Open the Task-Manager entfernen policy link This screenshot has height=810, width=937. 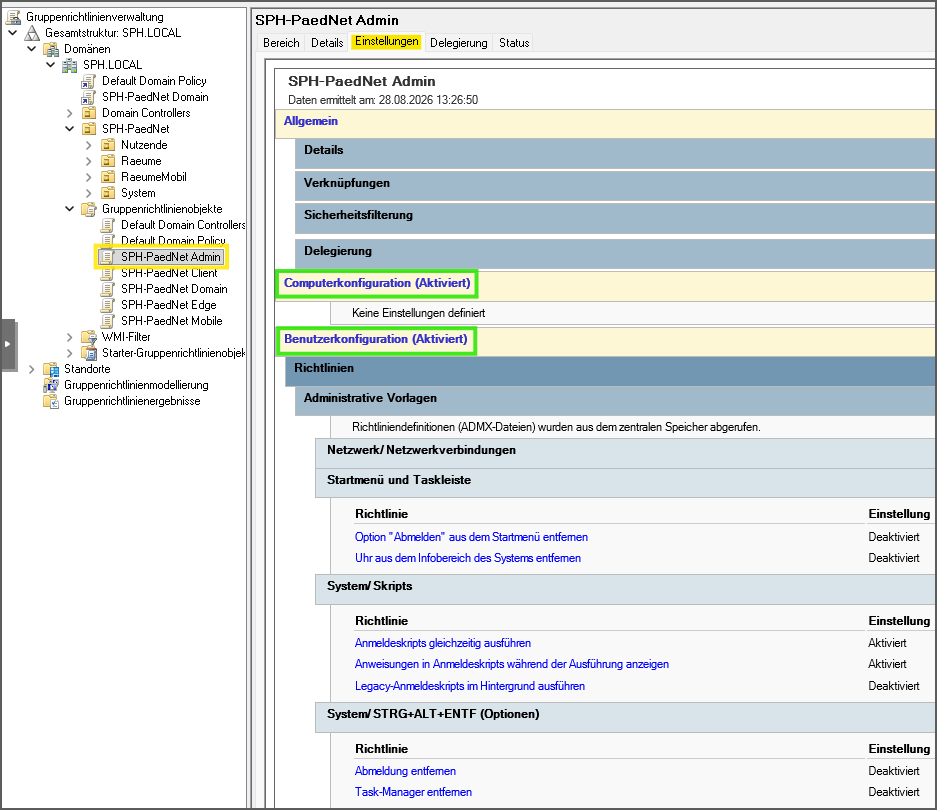[413, 792]
